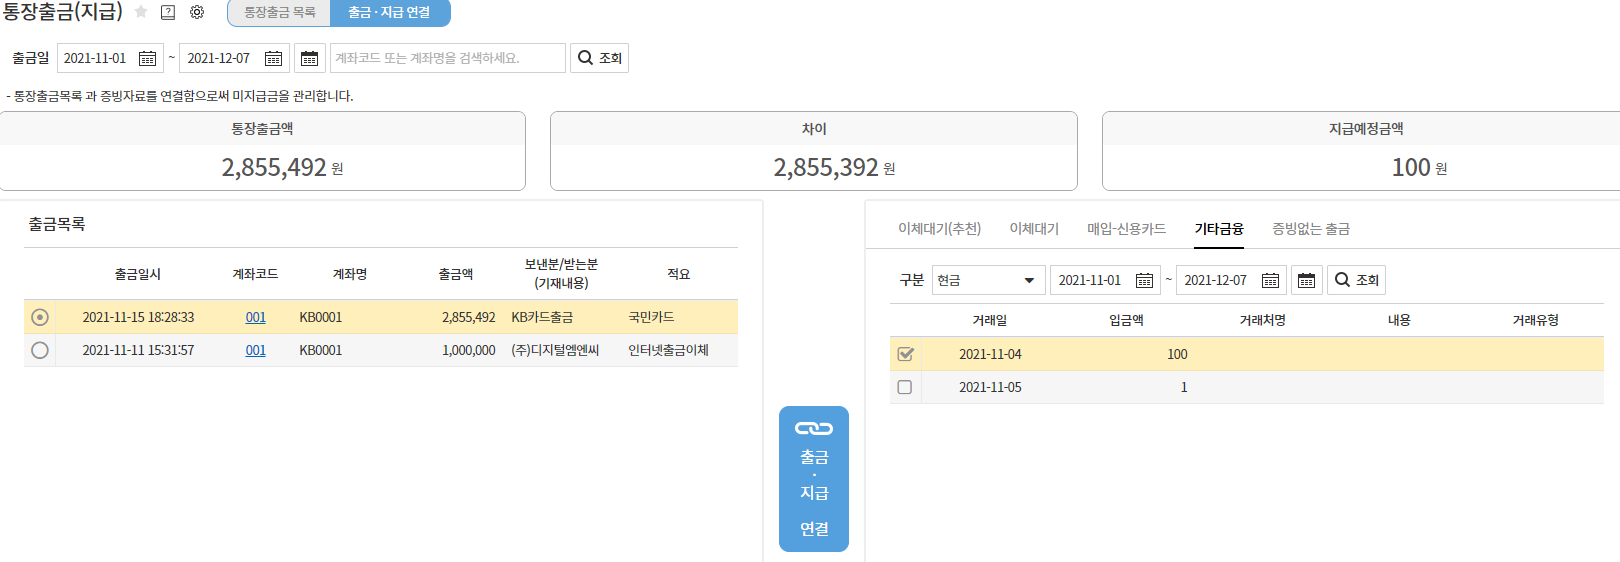Open the help question-mark icon beside the title
1620x562 pixels.
(168, 12)
